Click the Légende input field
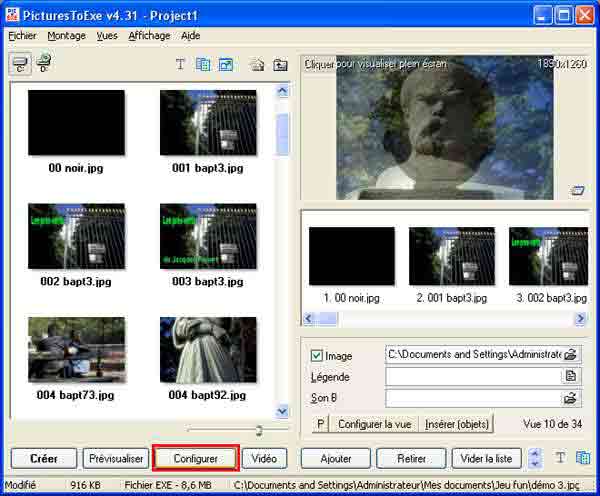The width and height of the screenshot is (600, 496). pyautogui.click(x=474, y=376)
